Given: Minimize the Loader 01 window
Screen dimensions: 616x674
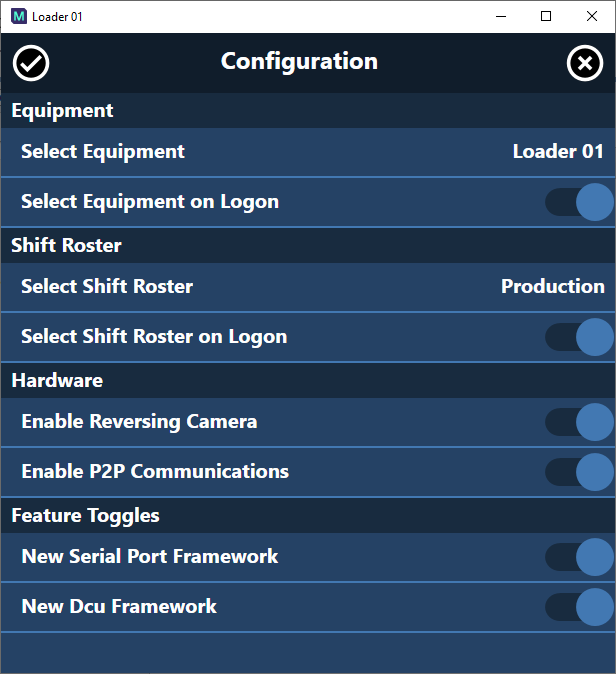Looking at the screenshot, I should click(x=500, y=16).
